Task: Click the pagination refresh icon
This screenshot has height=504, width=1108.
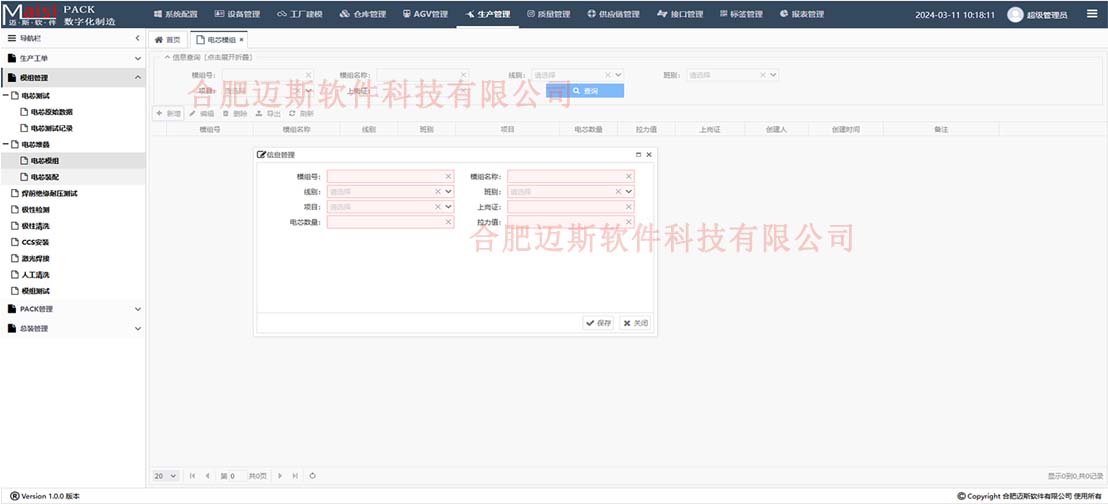Action: pos(313,476)
